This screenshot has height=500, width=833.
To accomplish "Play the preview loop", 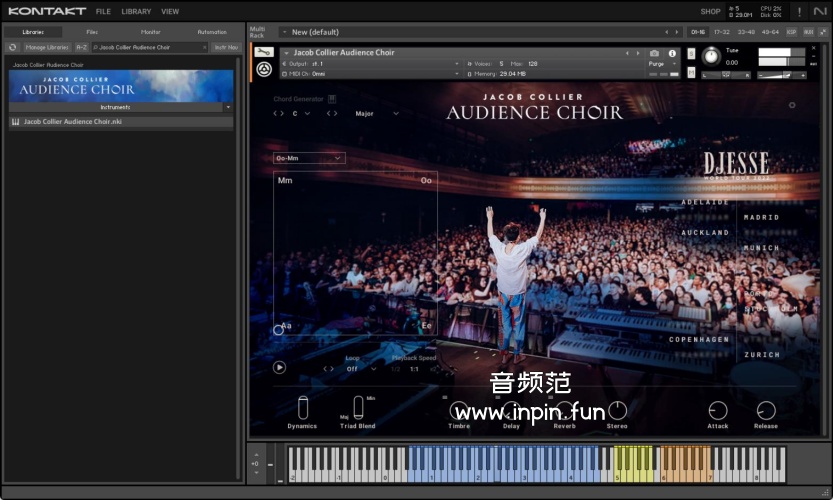I will (x=279, y=367).
